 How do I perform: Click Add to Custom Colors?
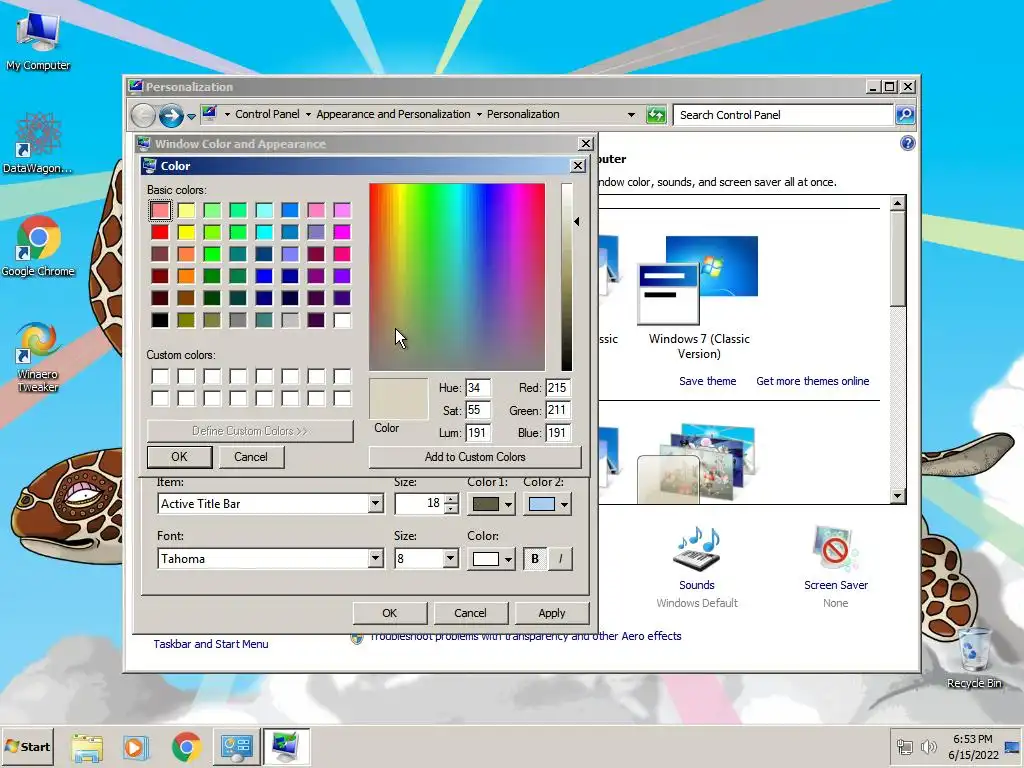pyautogui.click(x=475, y=457)
